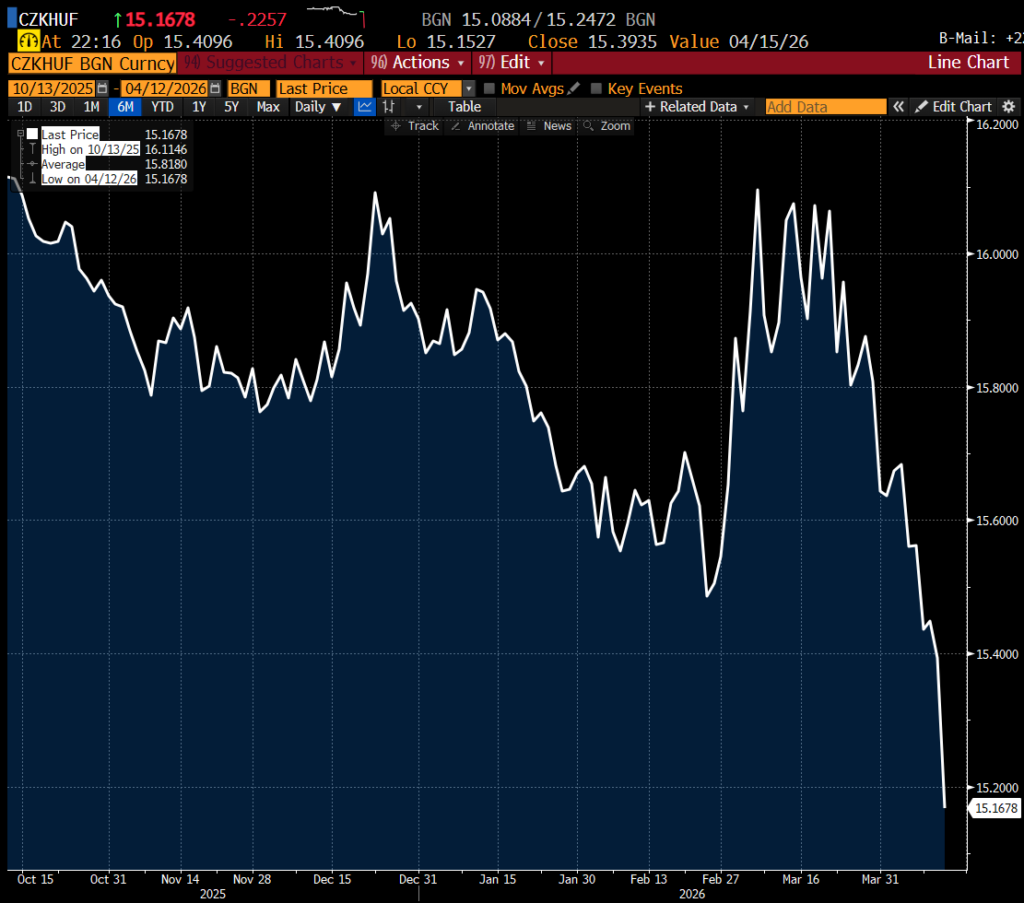Select the 1Y time range tab

coord(199,107)
